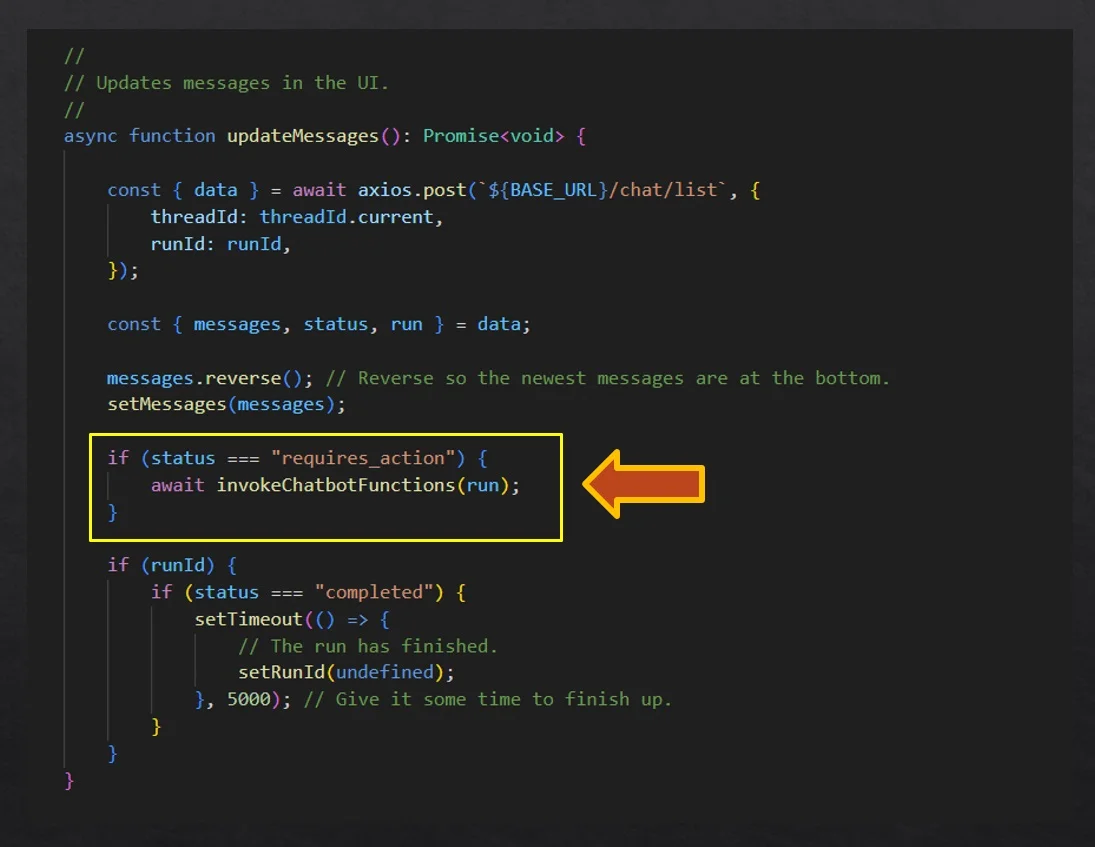The image size is (1095, 847).
Task: Click the orange arrow beside the highlighted code
Action: pyautogui.click(x=643, y=484)
